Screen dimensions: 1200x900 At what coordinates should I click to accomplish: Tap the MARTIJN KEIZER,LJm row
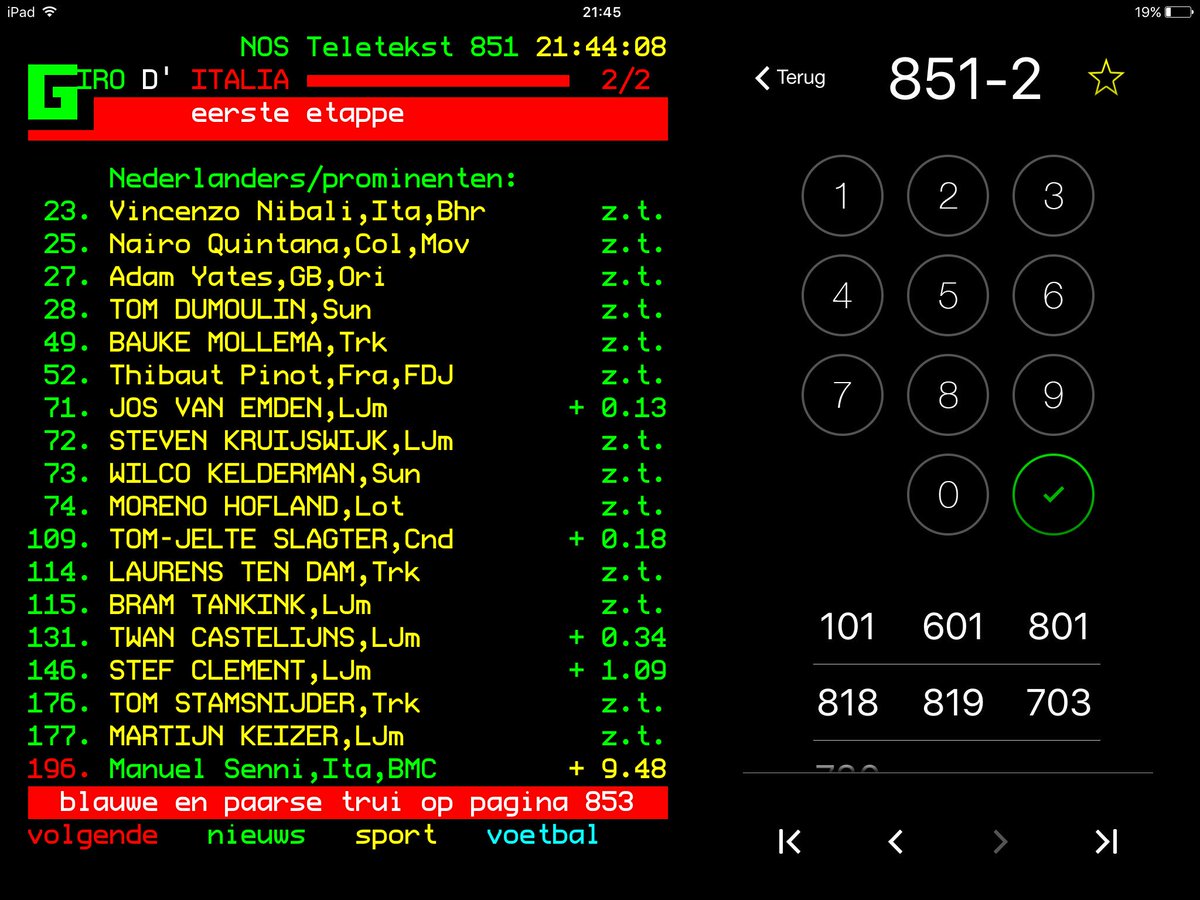[x=347, y=736]
